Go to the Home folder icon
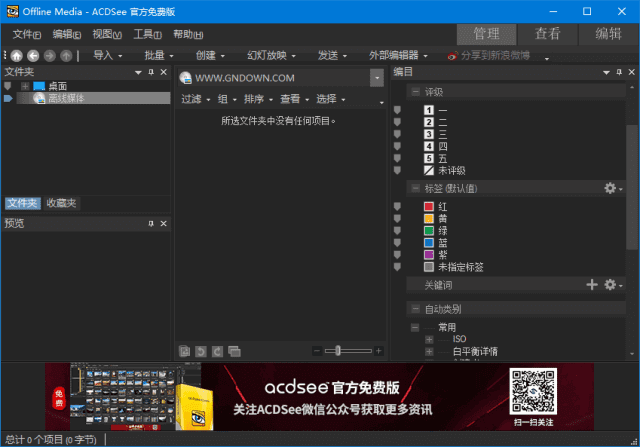This screenshot has height=447, width=640. pos(17,56)
